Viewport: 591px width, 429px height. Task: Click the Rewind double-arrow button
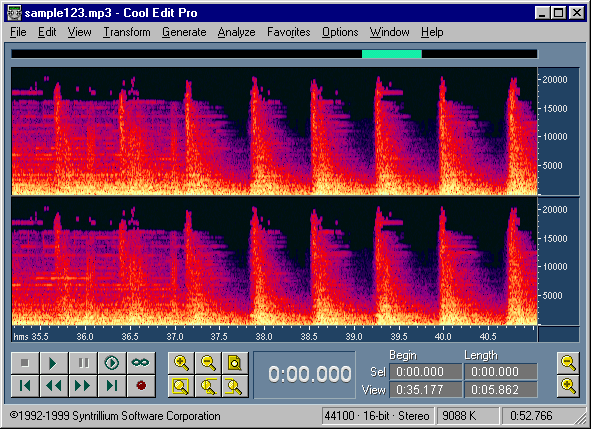pyautogui.click(x=54, y=386)
